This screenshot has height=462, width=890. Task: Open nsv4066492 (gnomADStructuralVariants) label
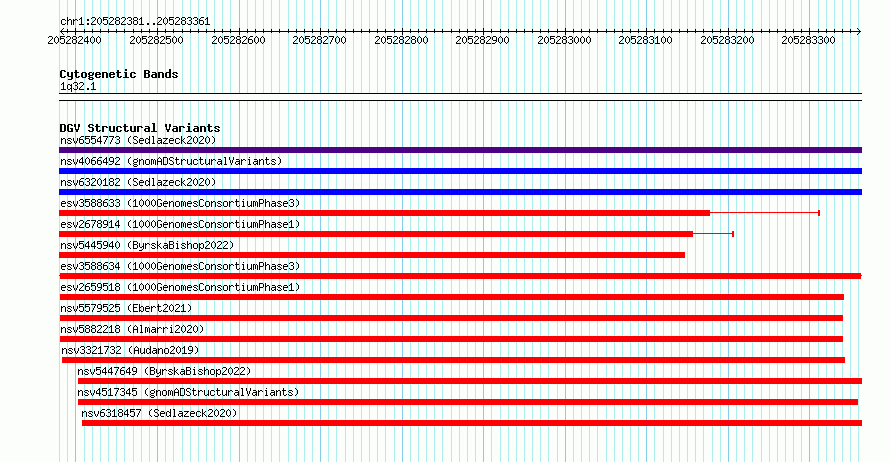[x=171, y=161]
